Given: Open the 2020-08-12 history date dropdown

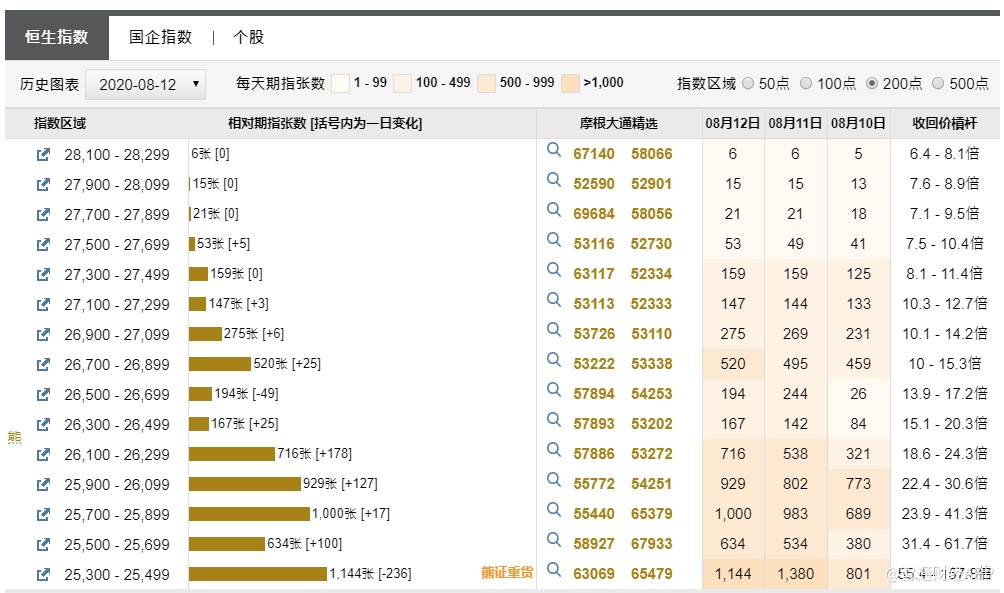Looking at the screenshot, I should coord(146,85).
